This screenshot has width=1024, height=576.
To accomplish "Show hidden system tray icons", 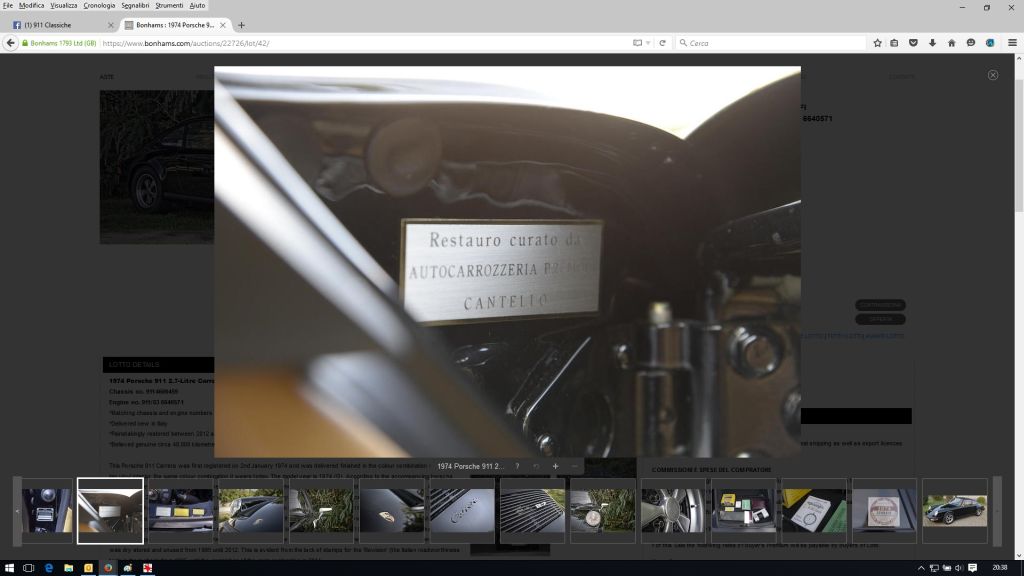I will point(921,568).
